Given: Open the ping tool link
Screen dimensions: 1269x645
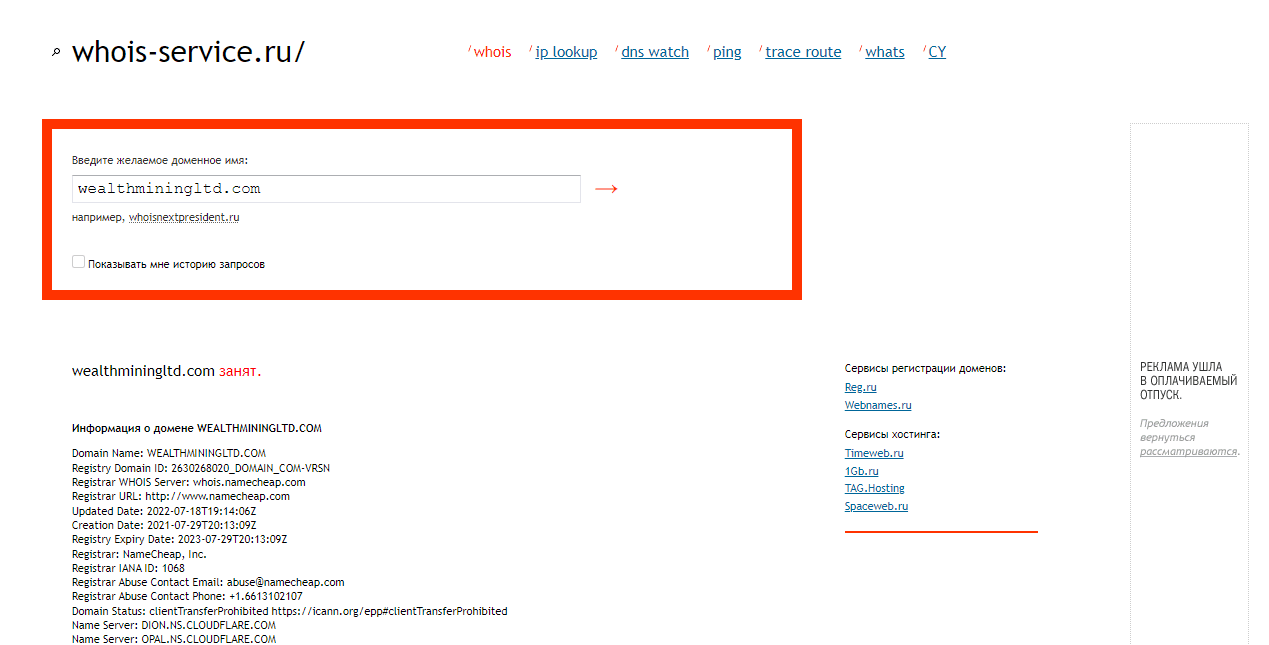Looking at the screenshot, I should [x=727, y=52].
